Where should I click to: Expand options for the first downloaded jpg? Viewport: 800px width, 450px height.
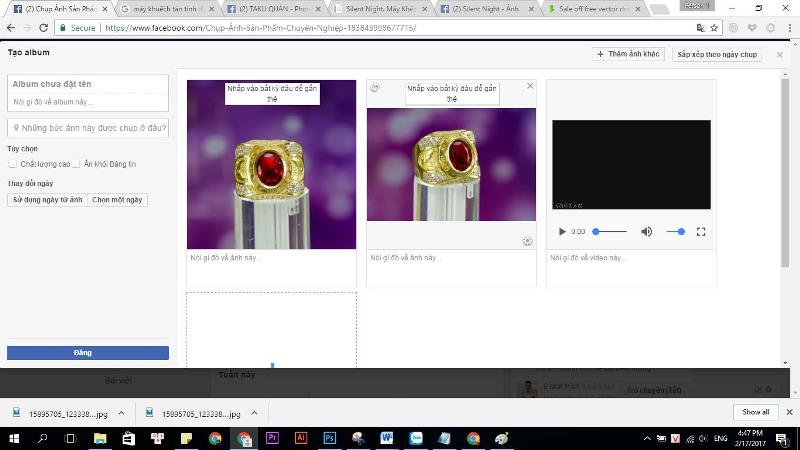tap(121, 413)
